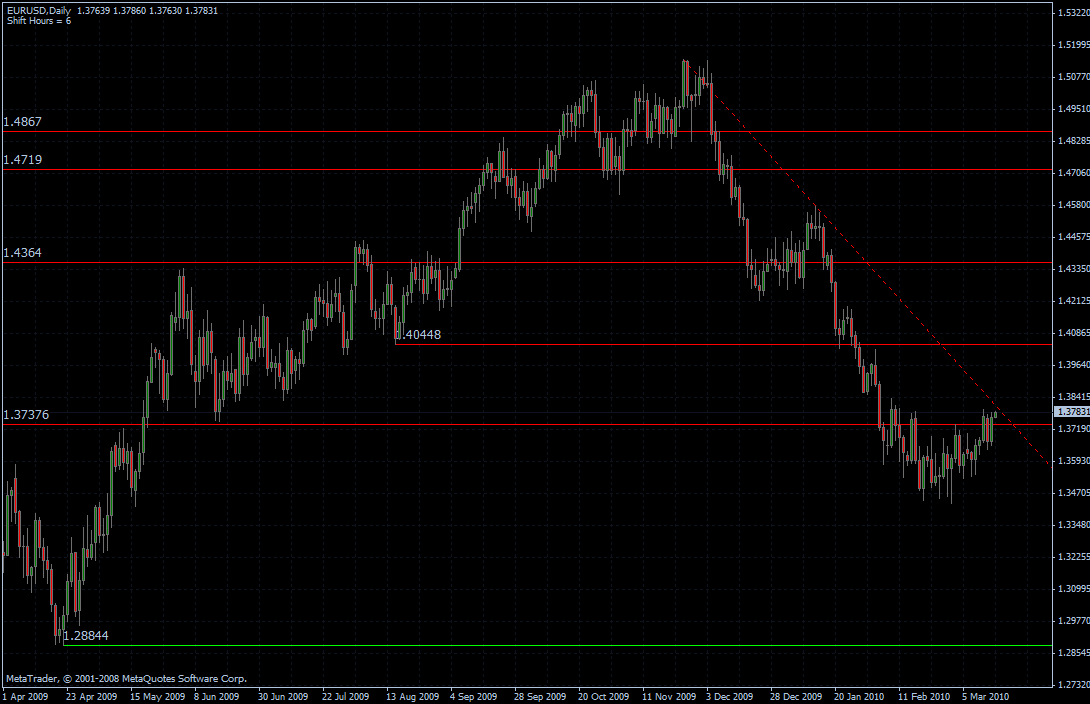Click the 1.48285 price scale value
This screenshot has height=704, width=1090.
[1074, 140]
